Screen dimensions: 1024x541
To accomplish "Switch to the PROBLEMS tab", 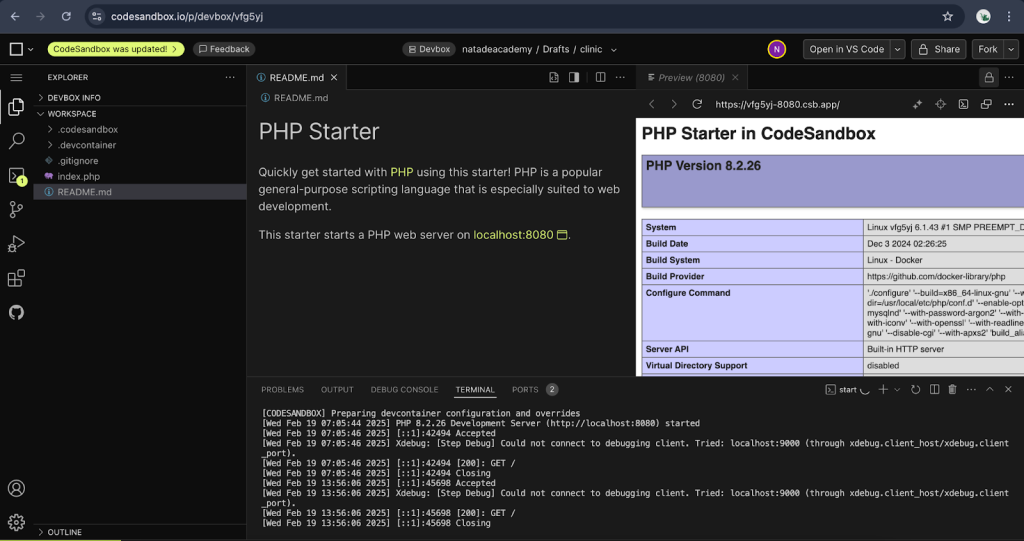I will (283, 389).
